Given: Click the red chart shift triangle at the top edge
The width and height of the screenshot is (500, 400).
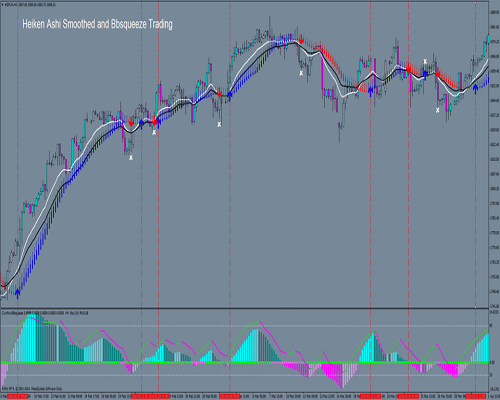Looking at the screenshot, I should pos(476,3).
